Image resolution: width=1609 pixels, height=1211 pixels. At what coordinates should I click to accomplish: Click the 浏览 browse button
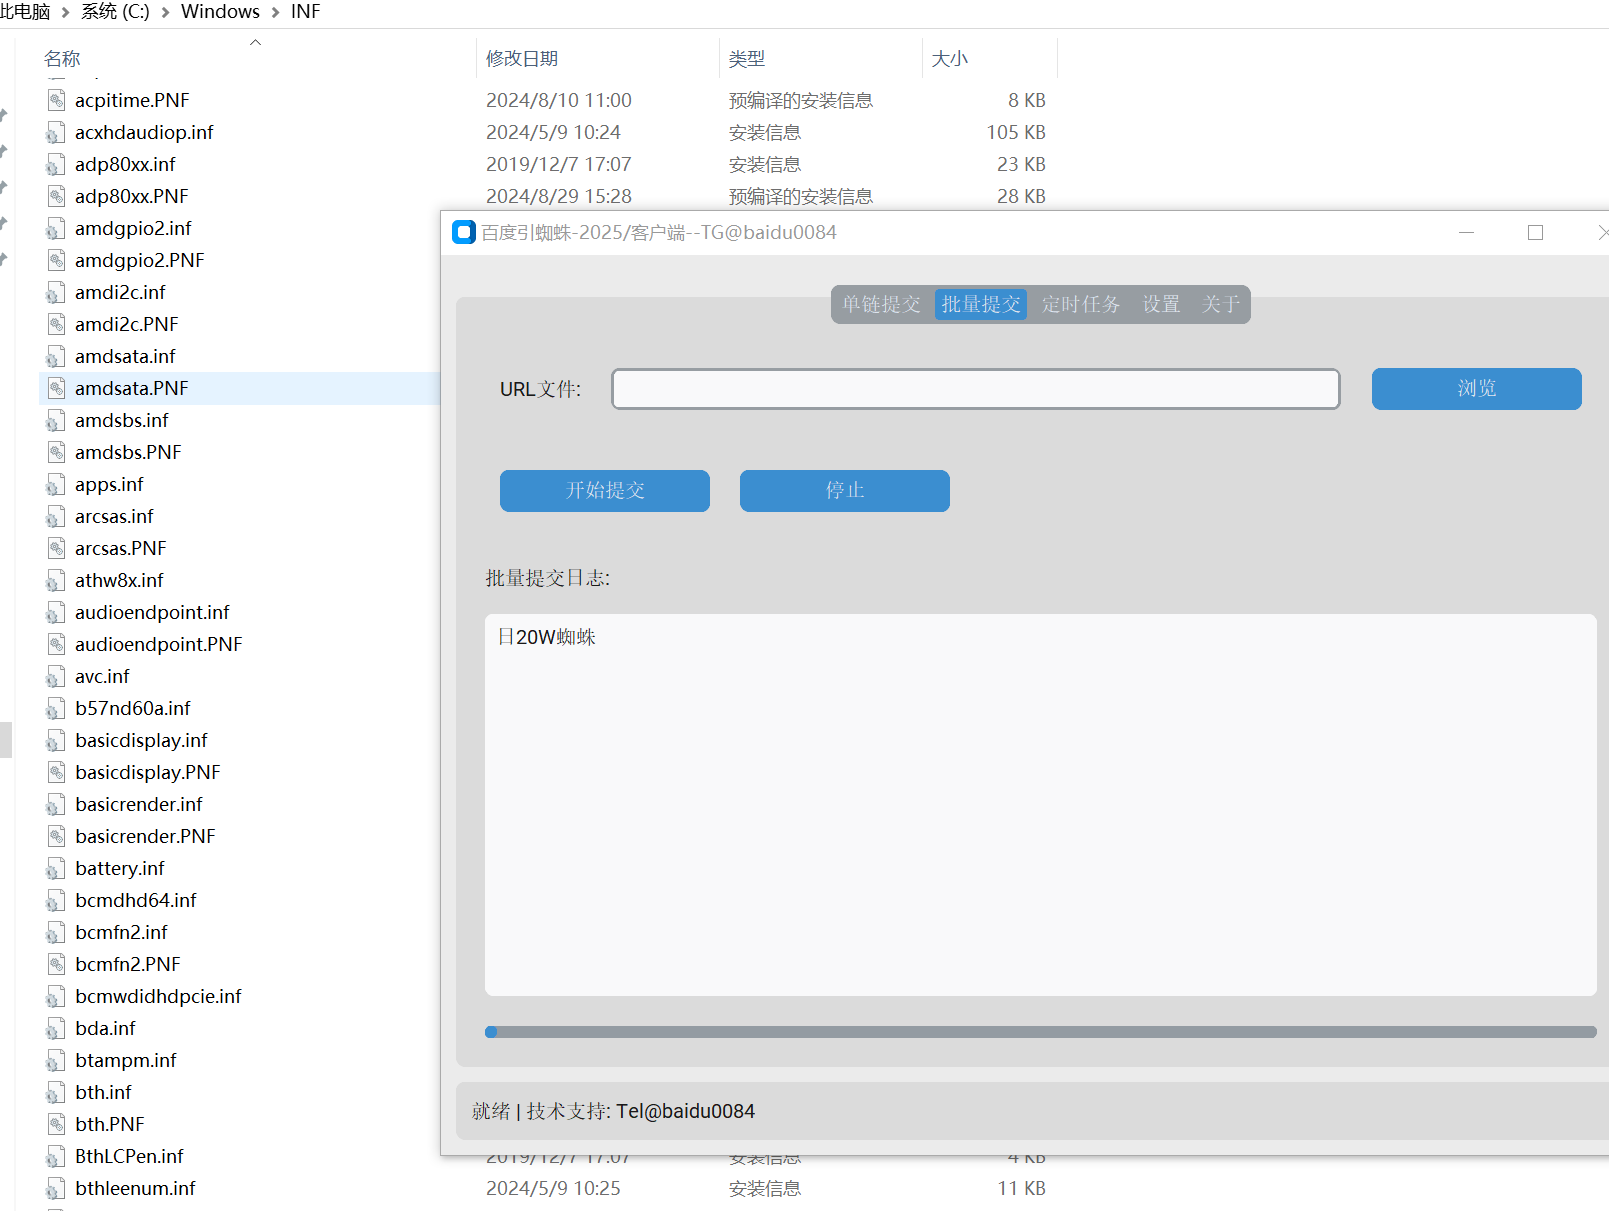[x=1476, y=389]
